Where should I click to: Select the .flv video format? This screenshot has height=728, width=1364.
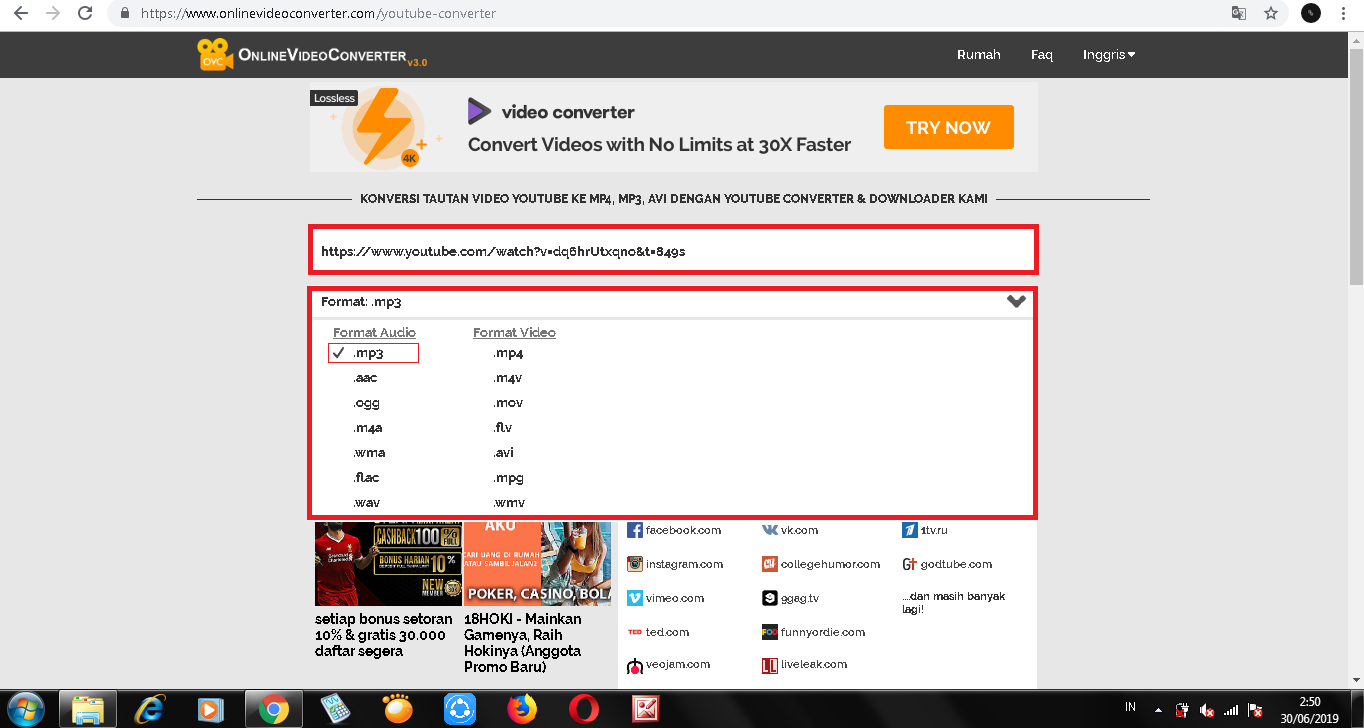pyautogui.click(x=502, y=428)
